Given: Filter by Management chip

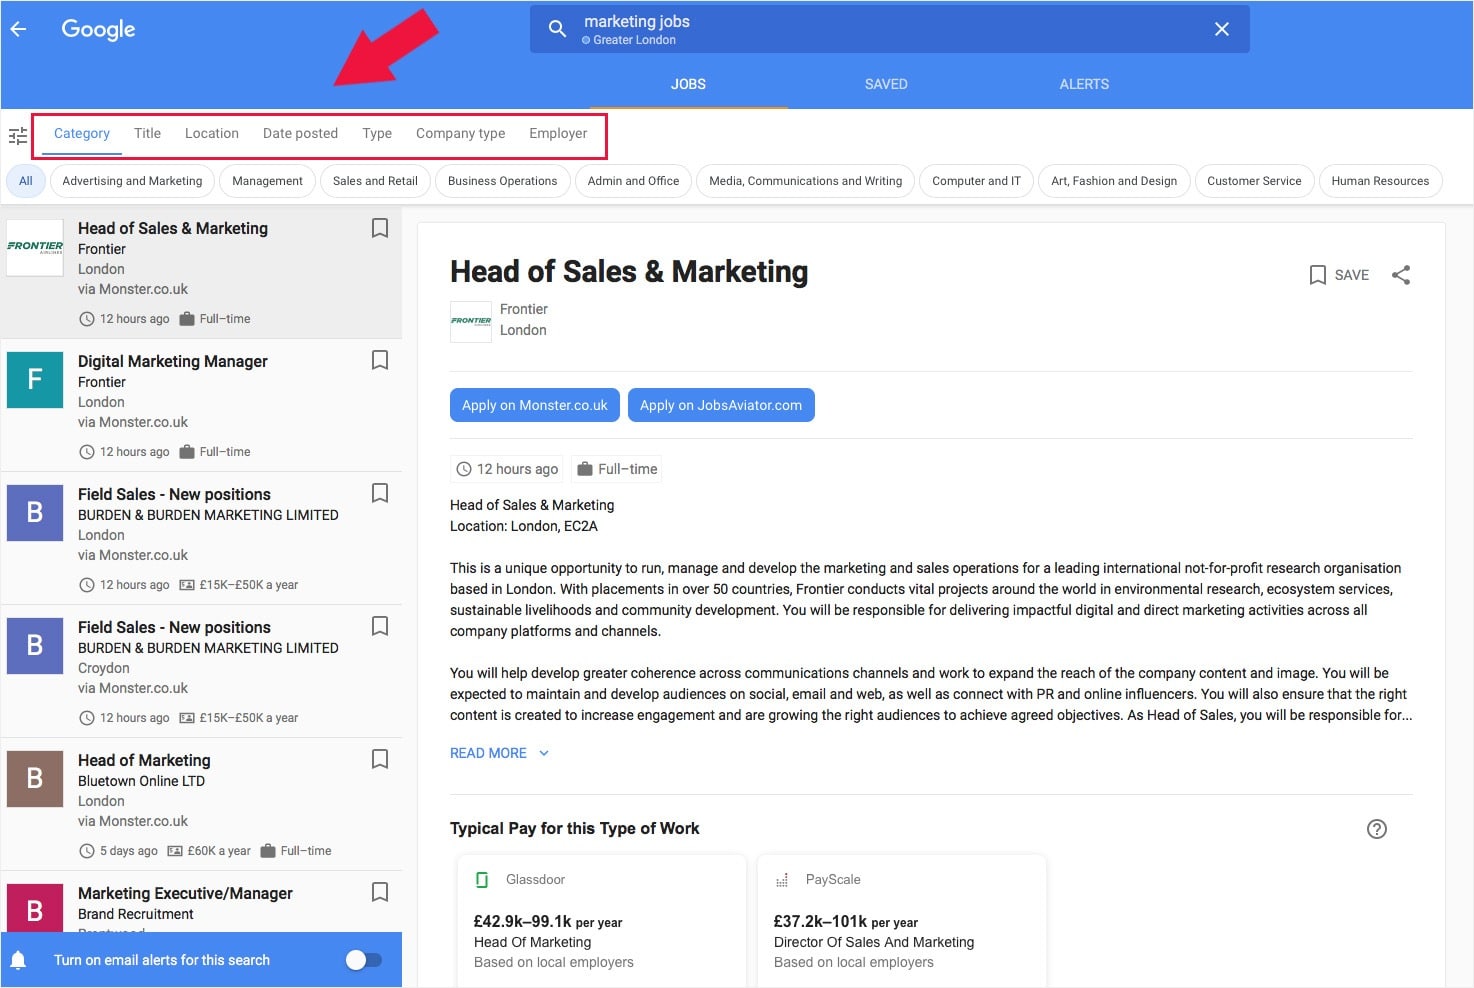Looking at the screenshot, I should pyautogui.click(x=267, y=181).
